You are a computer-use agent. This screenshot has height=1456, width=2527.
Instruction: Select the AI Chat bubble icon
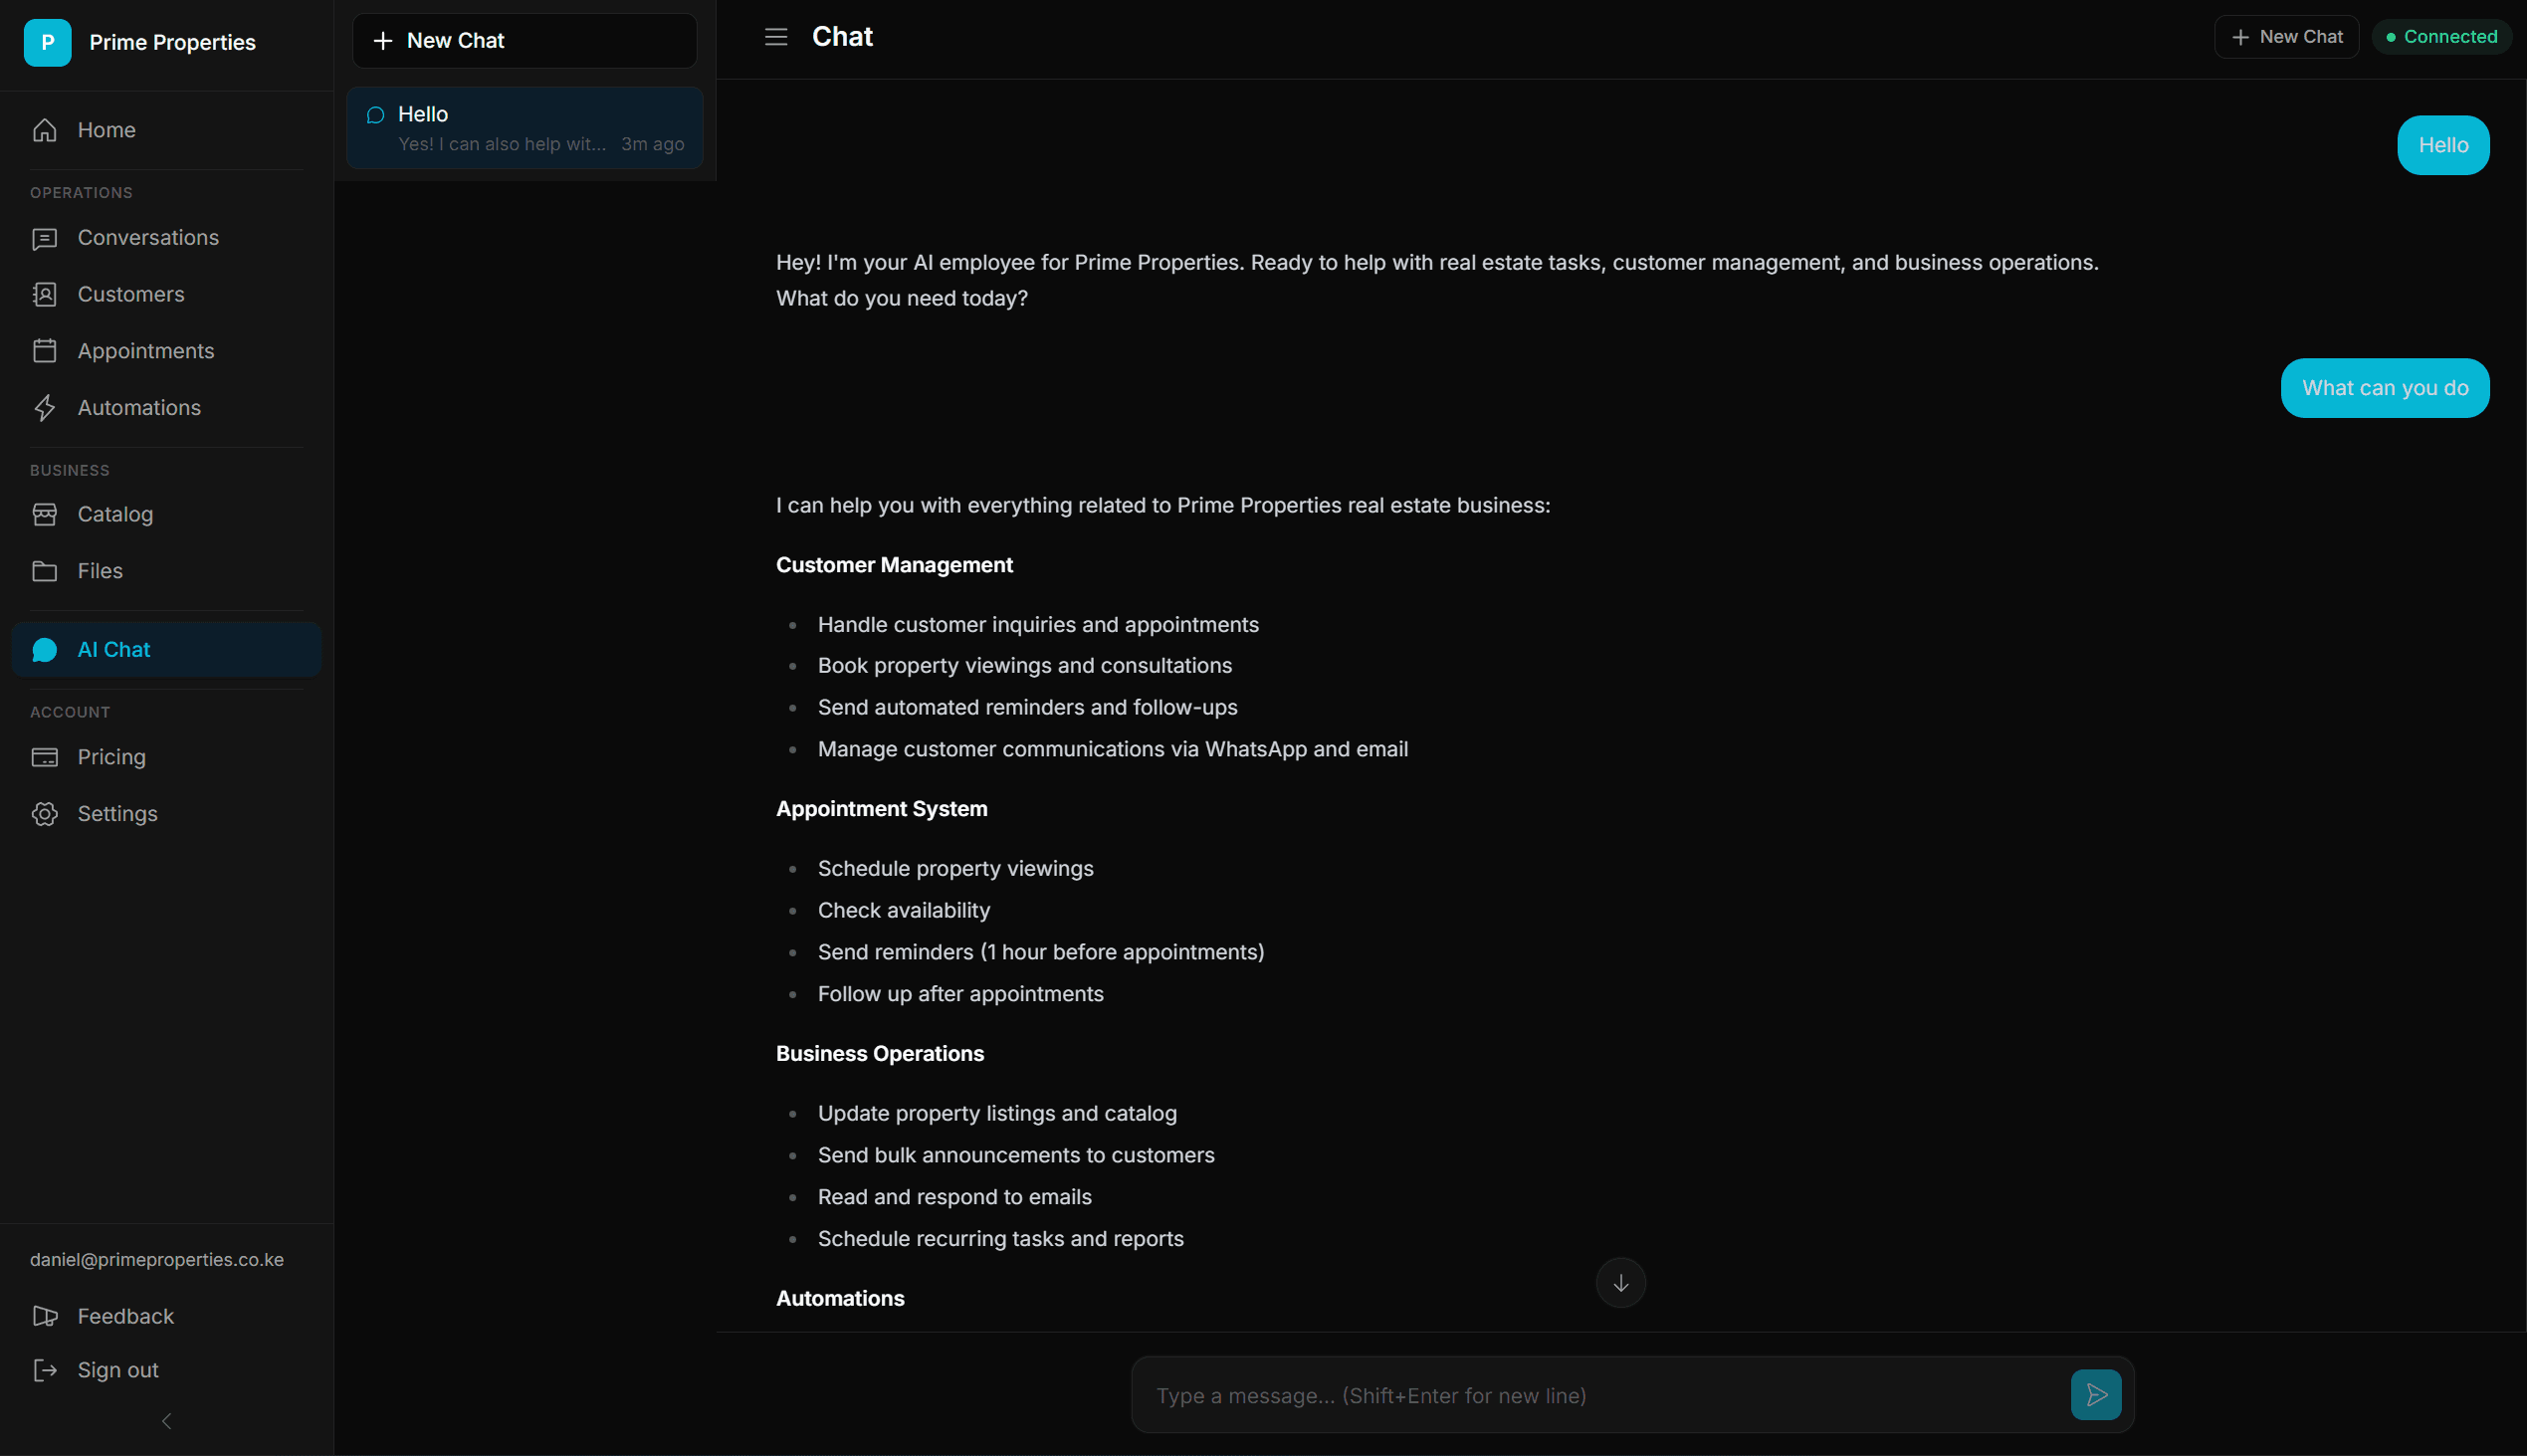[44, 649]
